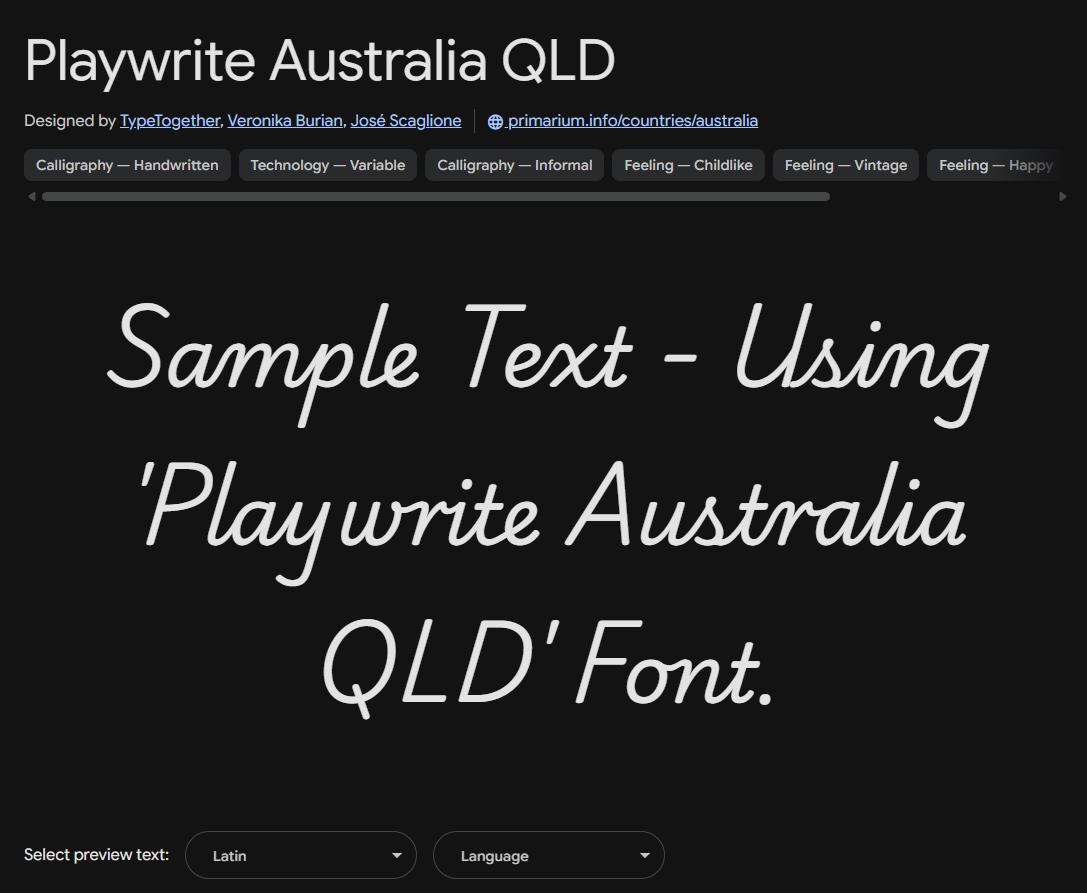Click the horizontal tags scrollbar thumb
Image resolution: width=1087 pixels, height=893 pixels.
click(435, 197)
